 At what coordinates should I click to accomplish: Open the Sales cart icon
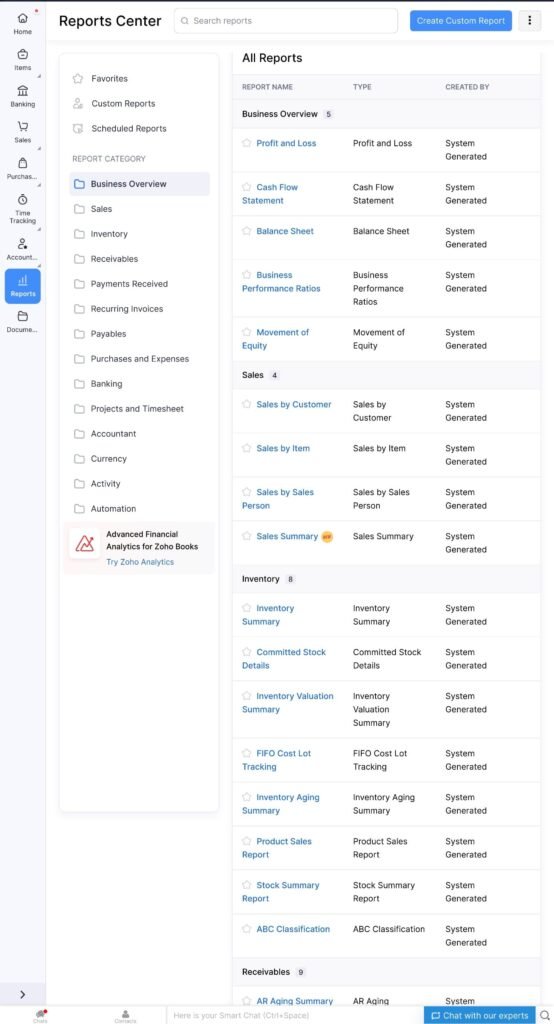tap(22, 127)
